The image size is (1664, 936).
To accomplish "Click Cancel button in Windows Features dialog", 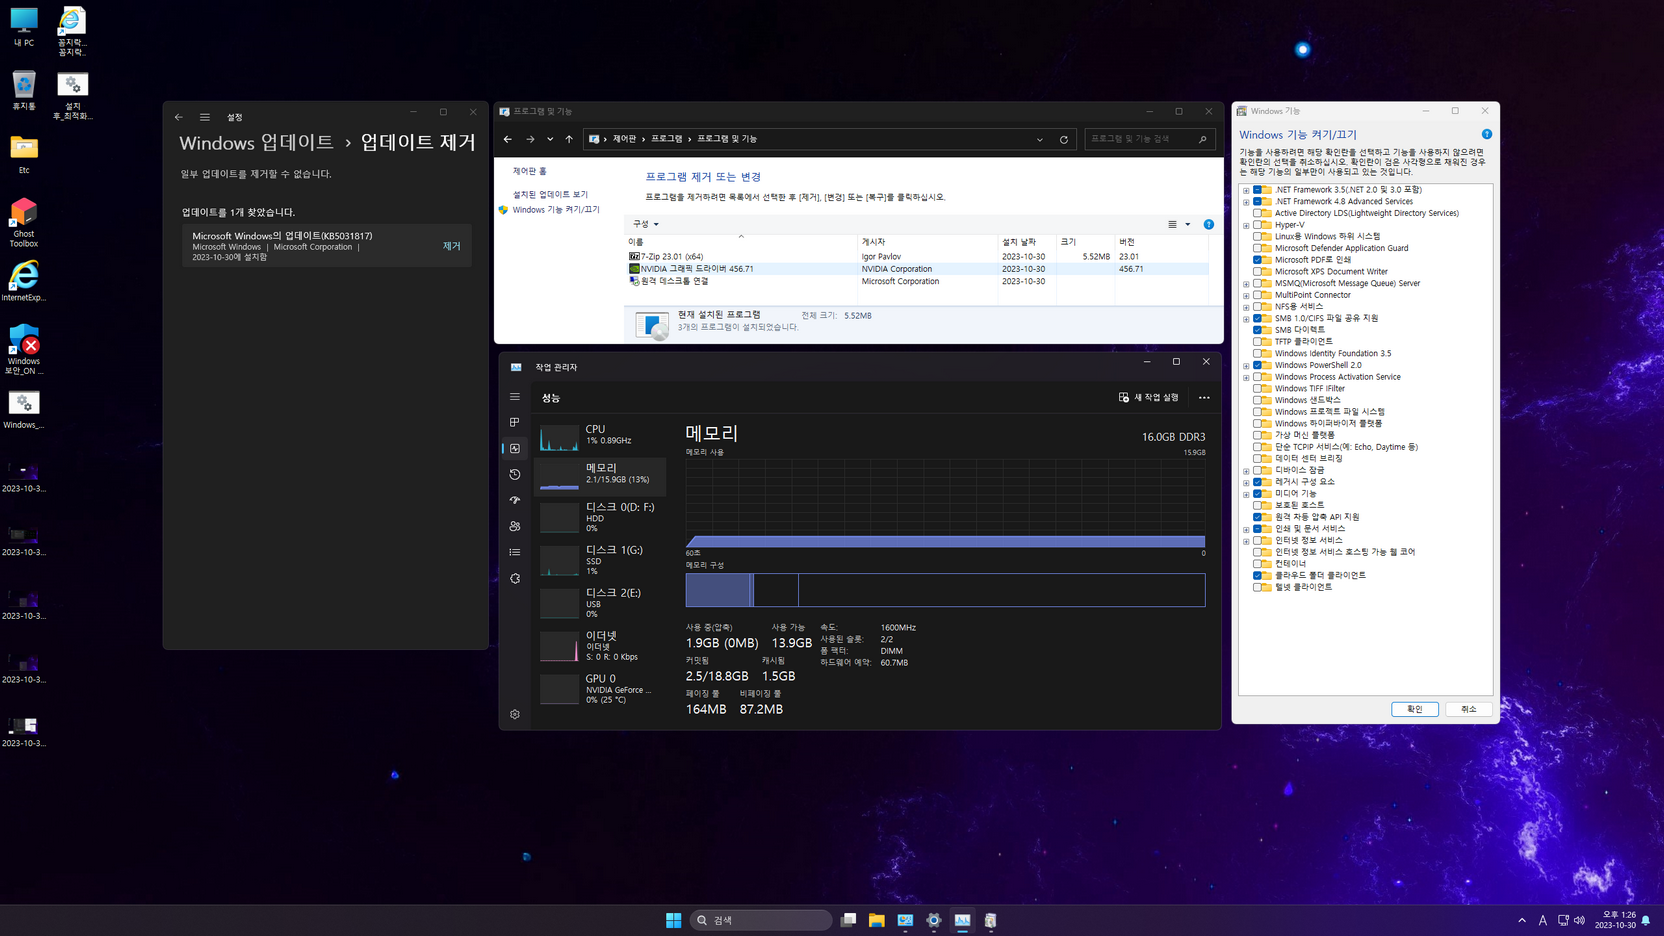I will coord(1468,709).
